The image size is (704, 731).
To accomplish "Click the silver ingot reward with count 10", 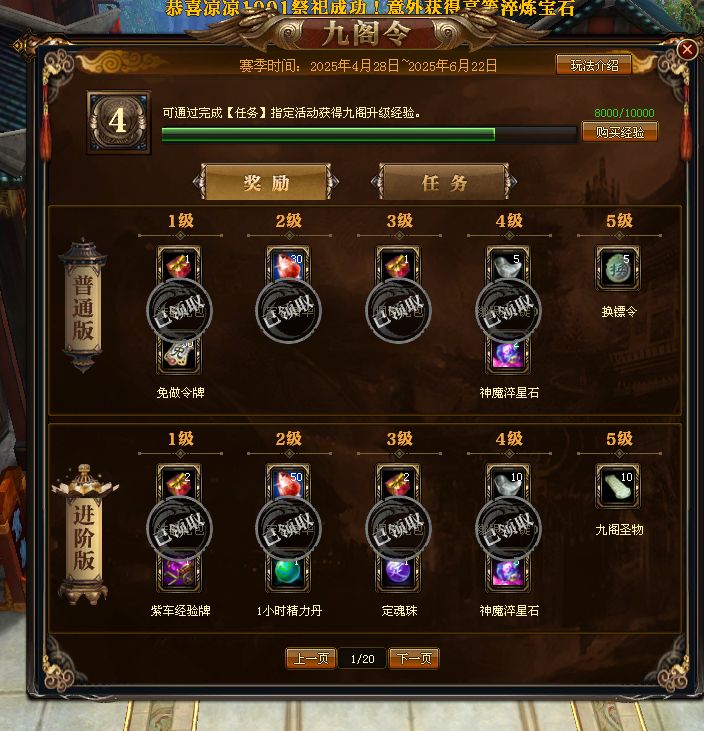I will pos(508,482).
